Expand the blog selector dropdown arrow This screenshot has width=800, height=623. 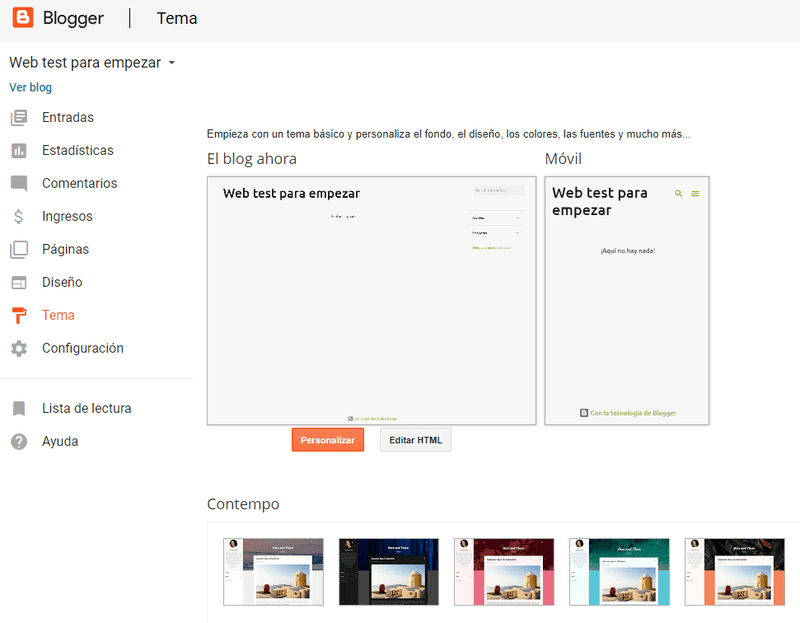(172, 63)
